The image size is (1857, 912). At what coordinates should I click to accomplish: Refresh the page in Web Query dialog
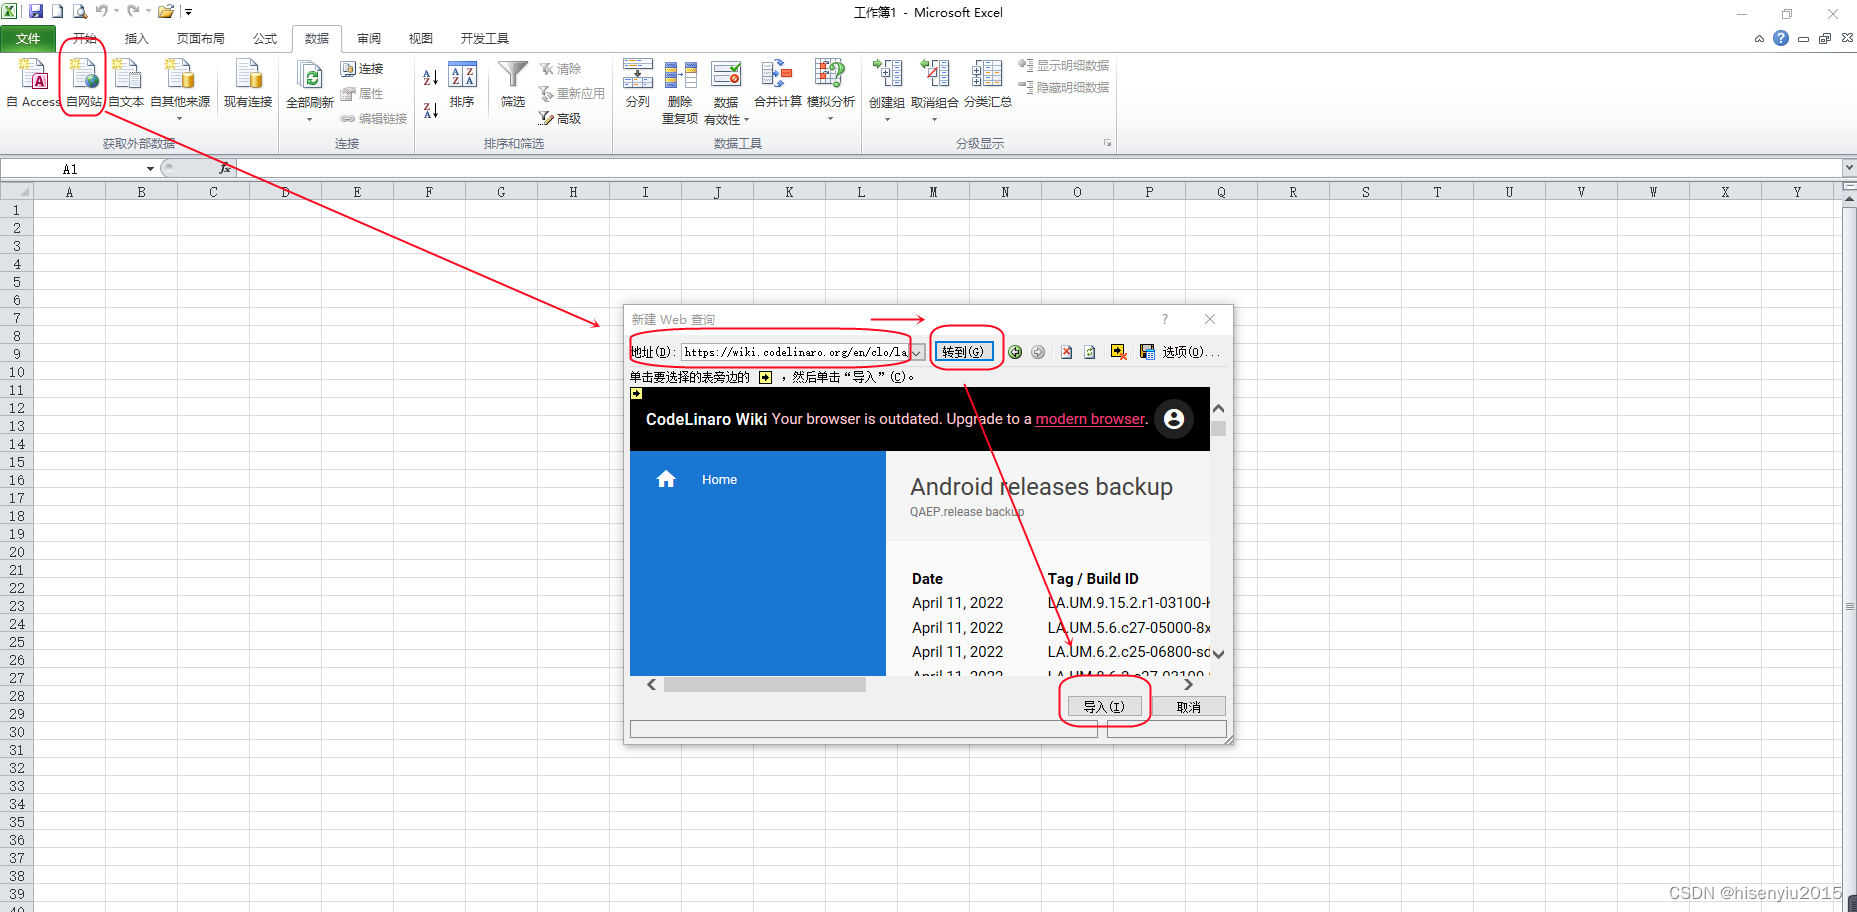1090,352
